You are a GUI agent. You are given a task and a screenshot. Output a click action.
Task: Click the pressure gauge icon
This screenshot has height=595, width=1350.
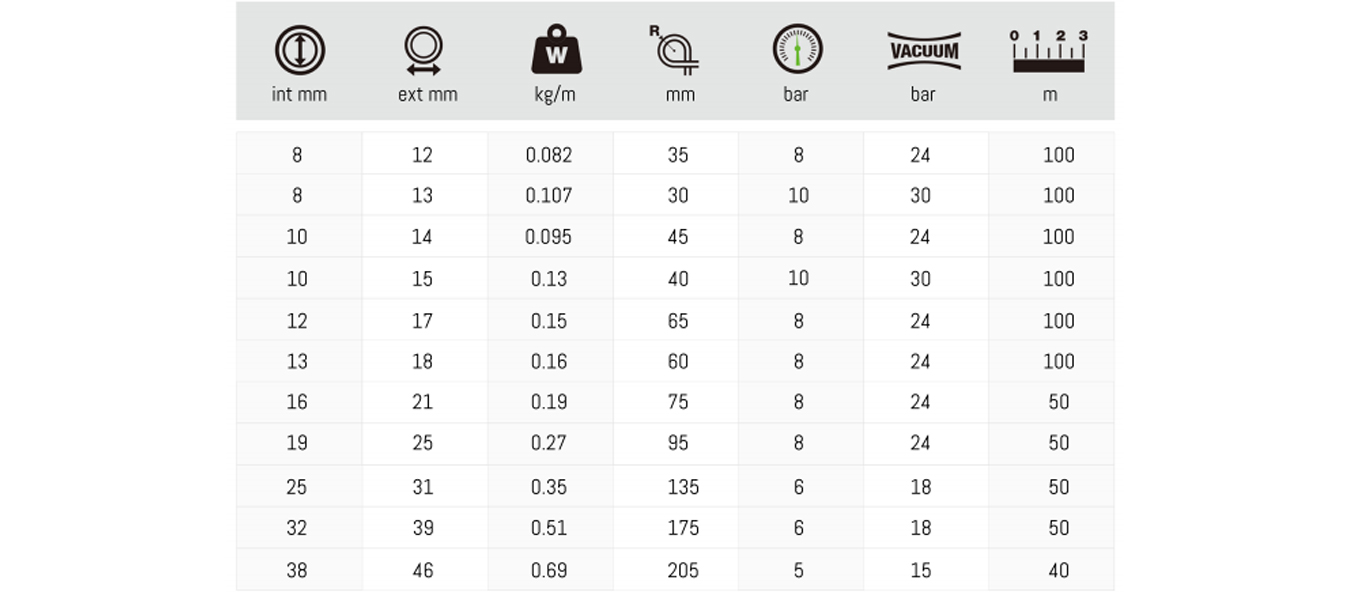(798, 49)
